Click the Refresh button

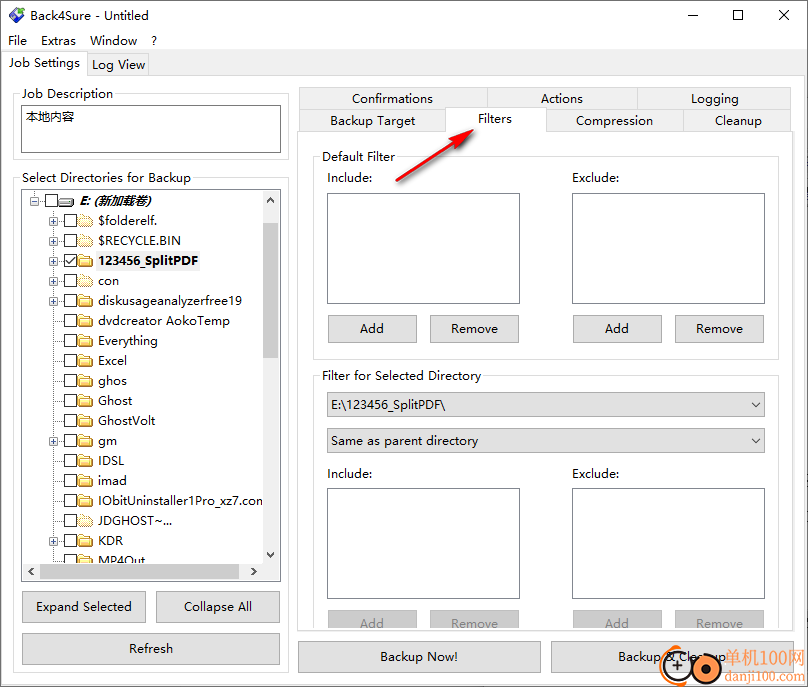pyautogui.click(x=151, y=648)
